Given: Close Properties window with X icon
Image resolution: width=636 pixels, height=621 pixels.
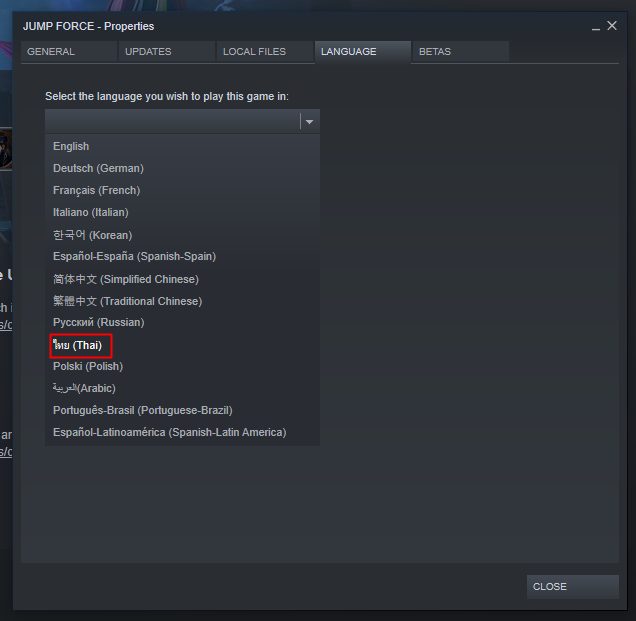Looking at the screenshot, I should tap(612, 26).
